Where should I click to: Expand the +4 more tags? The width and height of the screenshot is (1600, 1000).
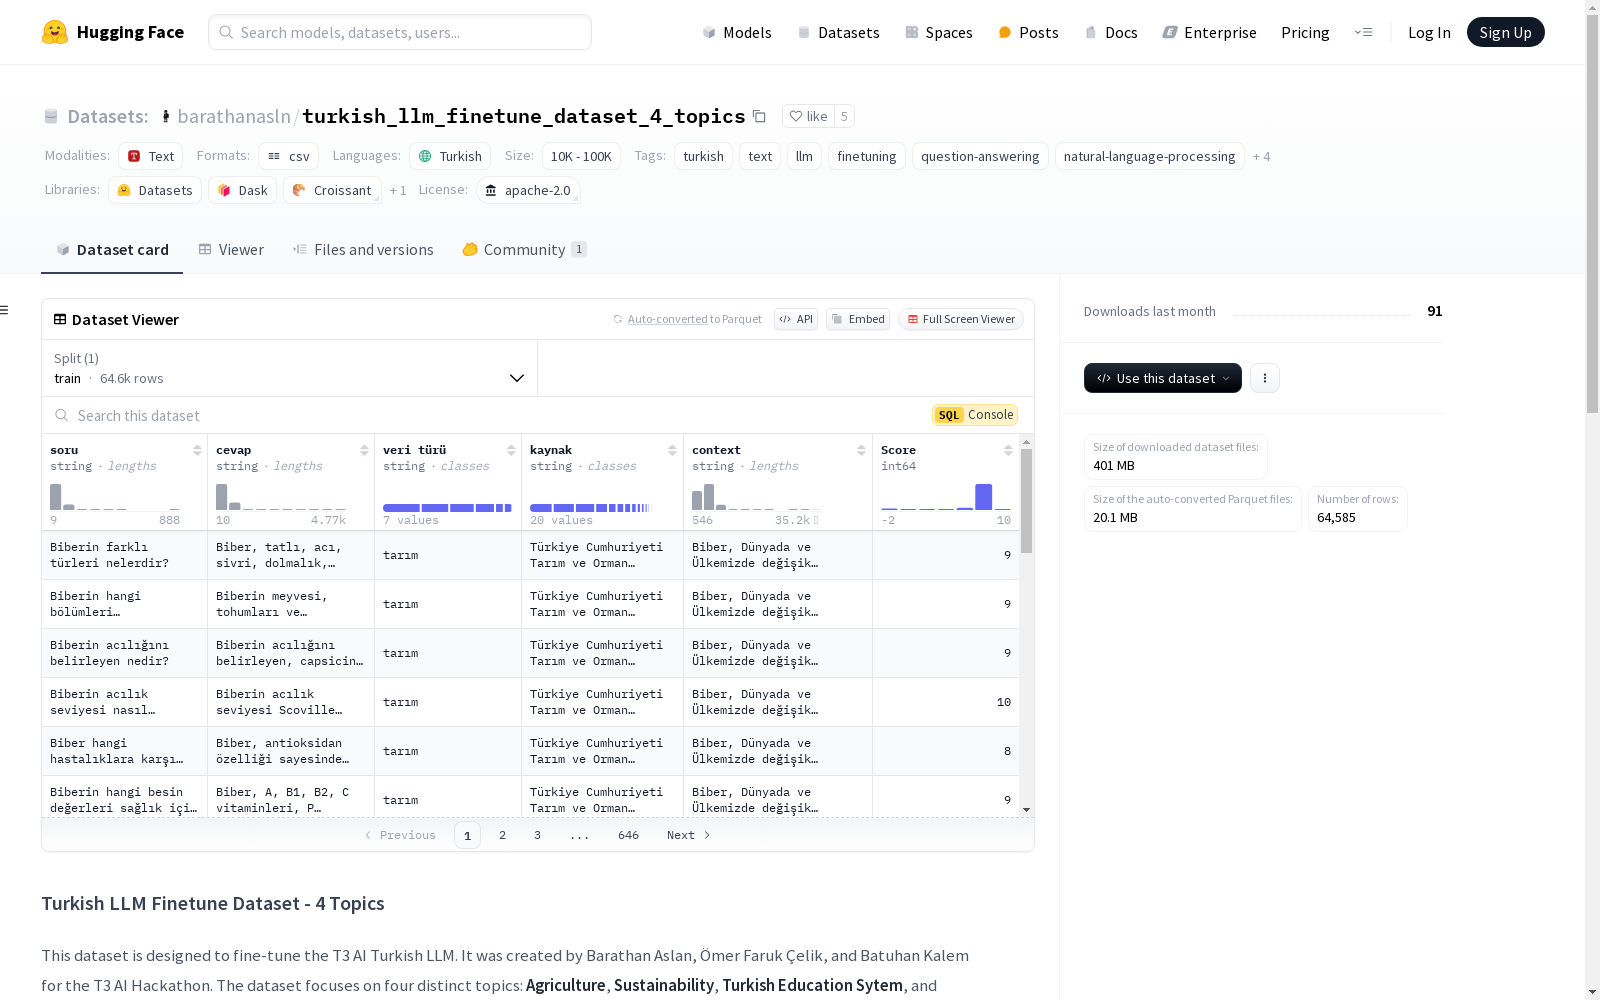[1262, 156]
